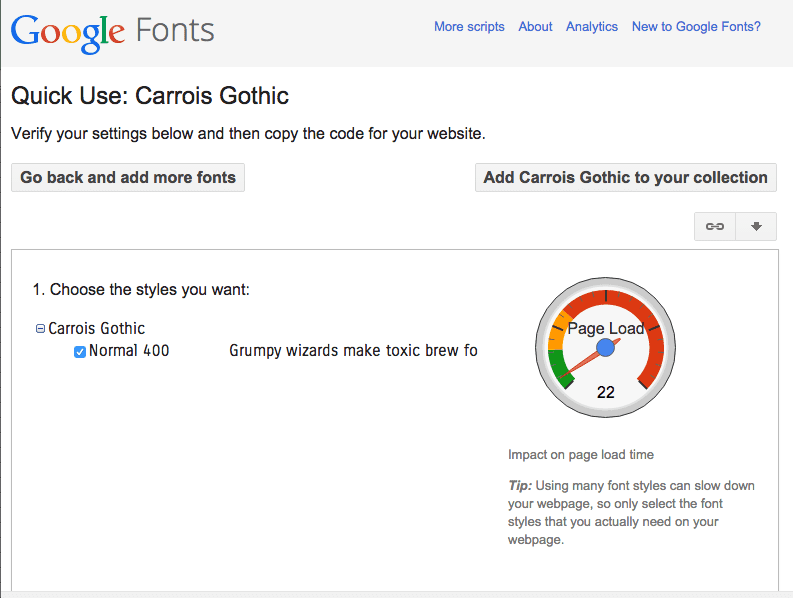Click the download arrow icon button
Image resolution: width=793 pixels, height=598 pixels.
pyautogui.click(x=756, y=226)
